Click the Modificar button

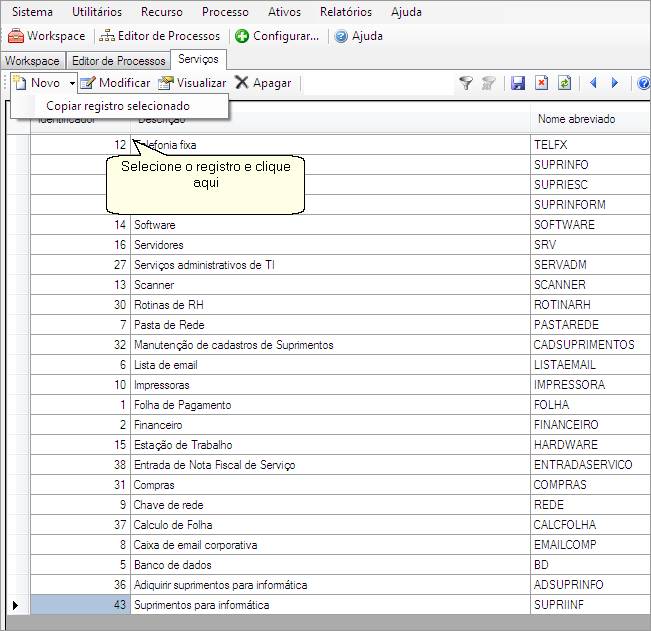coord(115,83)
